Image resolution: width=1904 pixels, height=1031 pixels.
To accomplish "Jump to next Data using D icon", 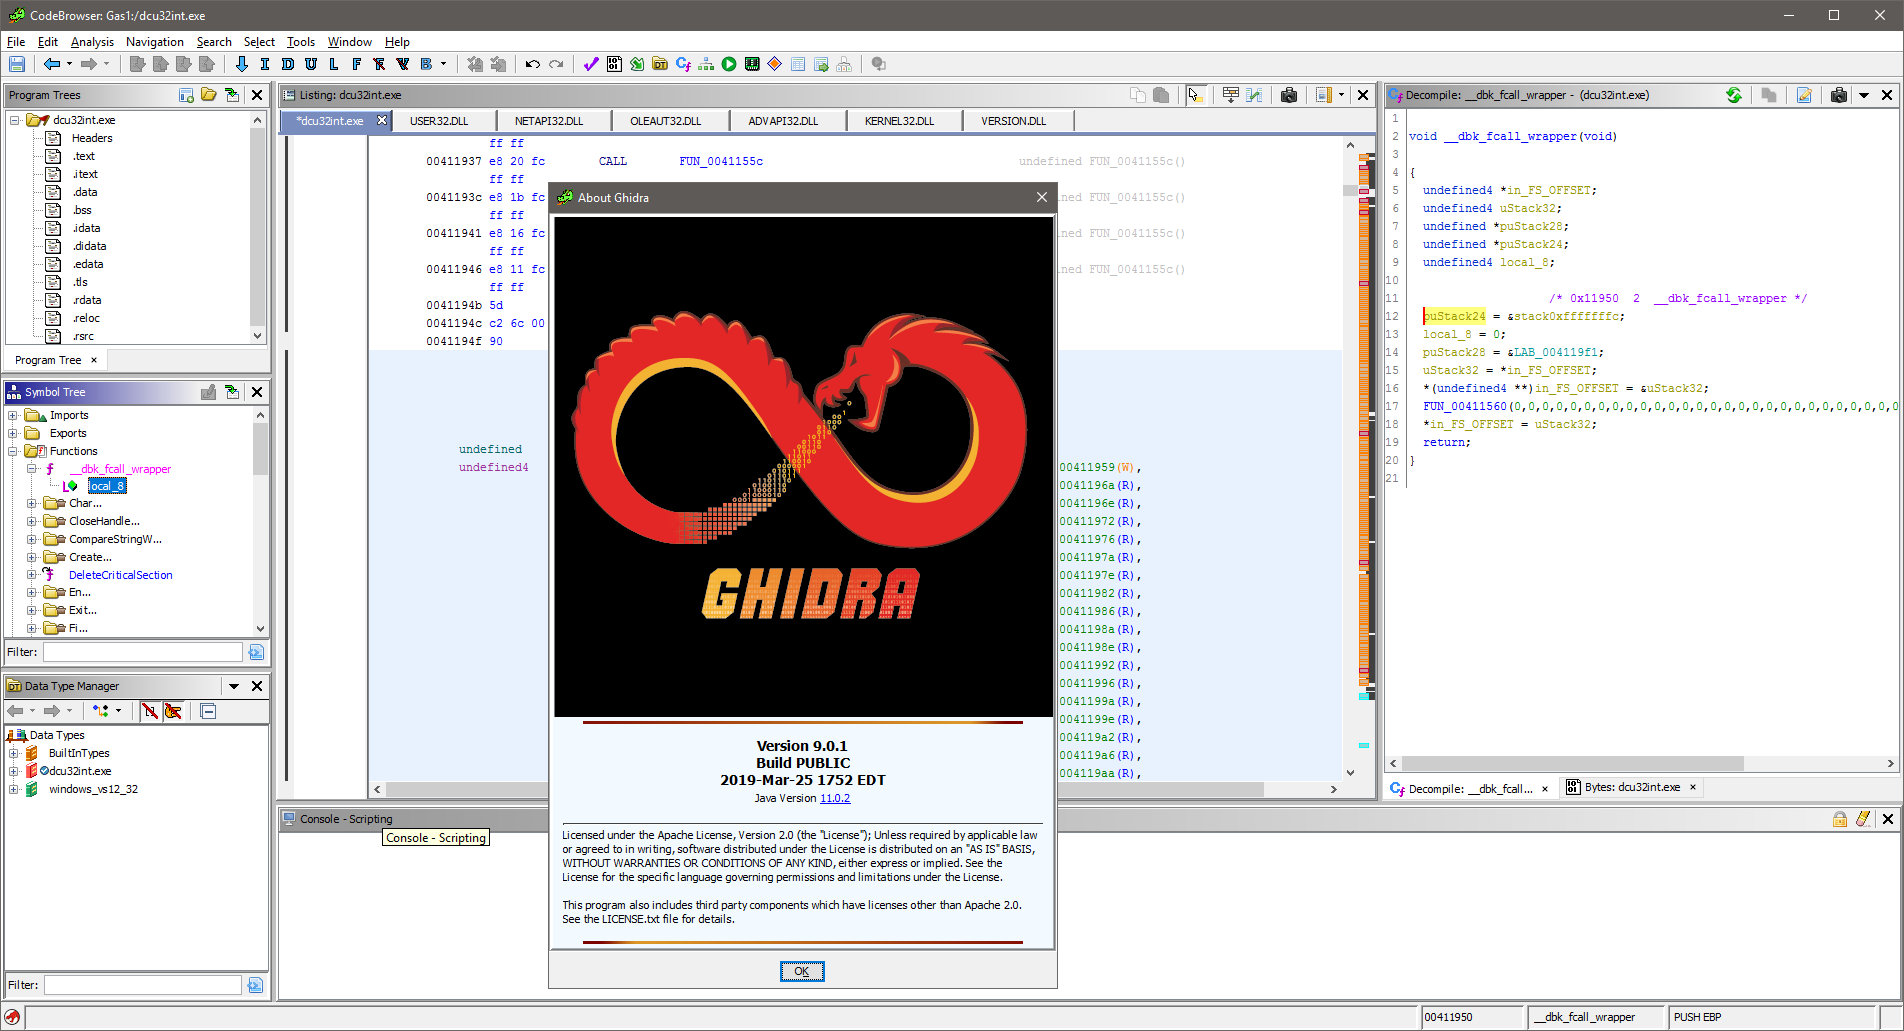I will pos(287,64).
